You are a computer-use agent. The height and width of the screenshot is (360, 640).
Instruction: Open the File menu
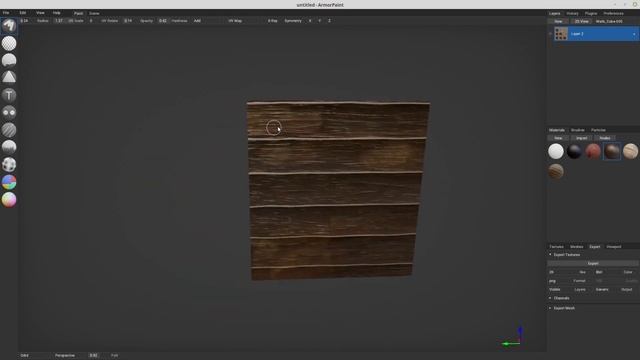point(6,13)
